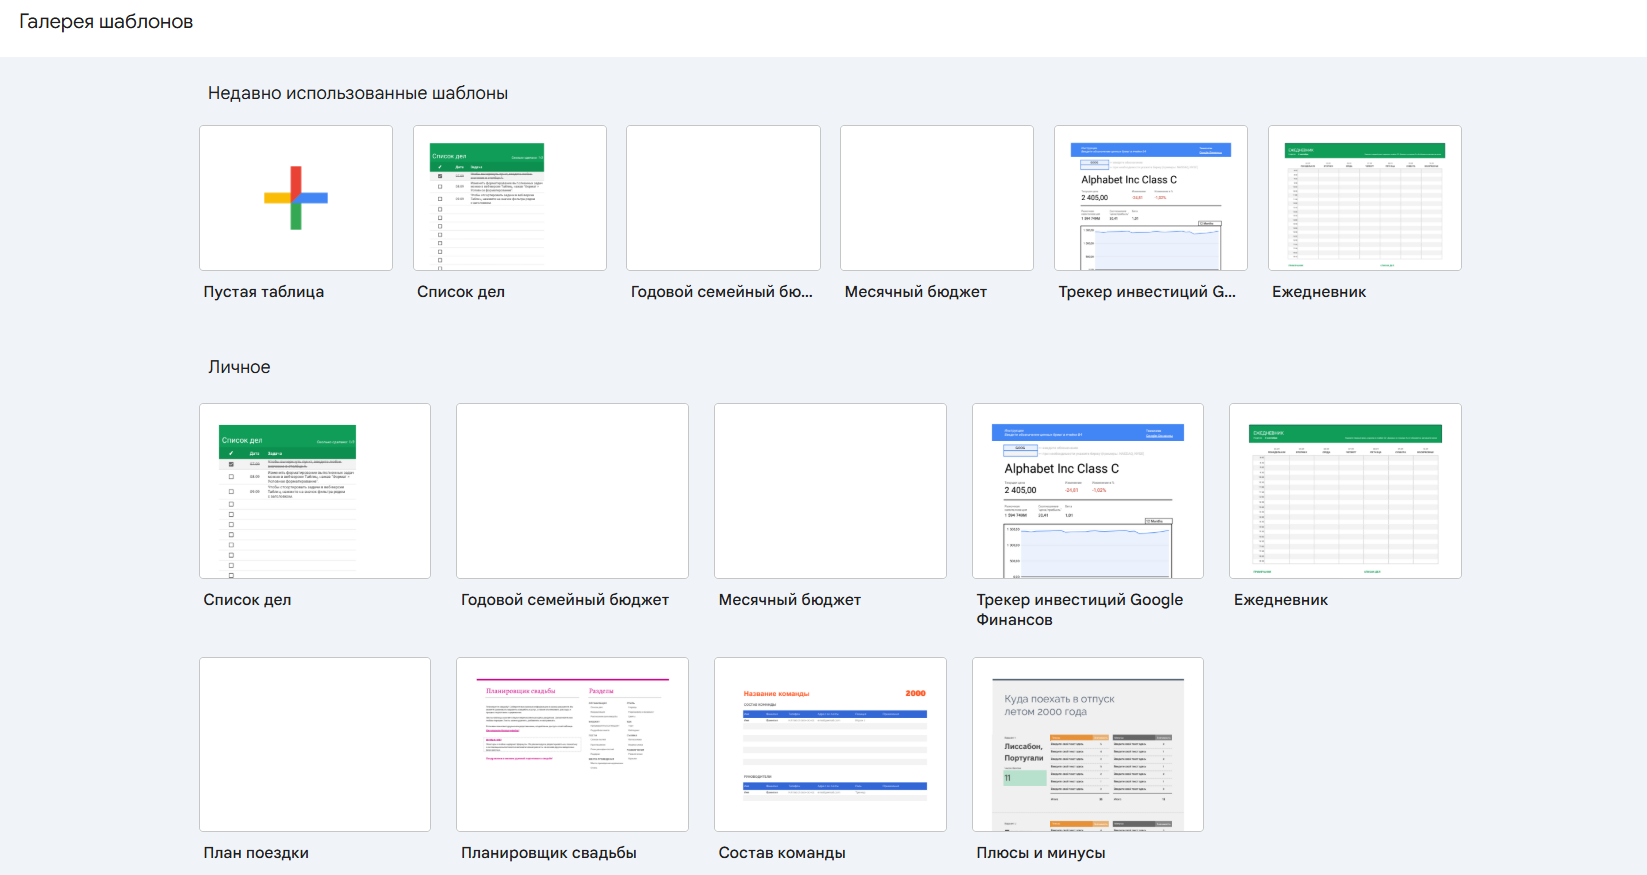Open Список дел thumbnail in Личное section
Screen dimensions: 1647x875
point(315,491)
